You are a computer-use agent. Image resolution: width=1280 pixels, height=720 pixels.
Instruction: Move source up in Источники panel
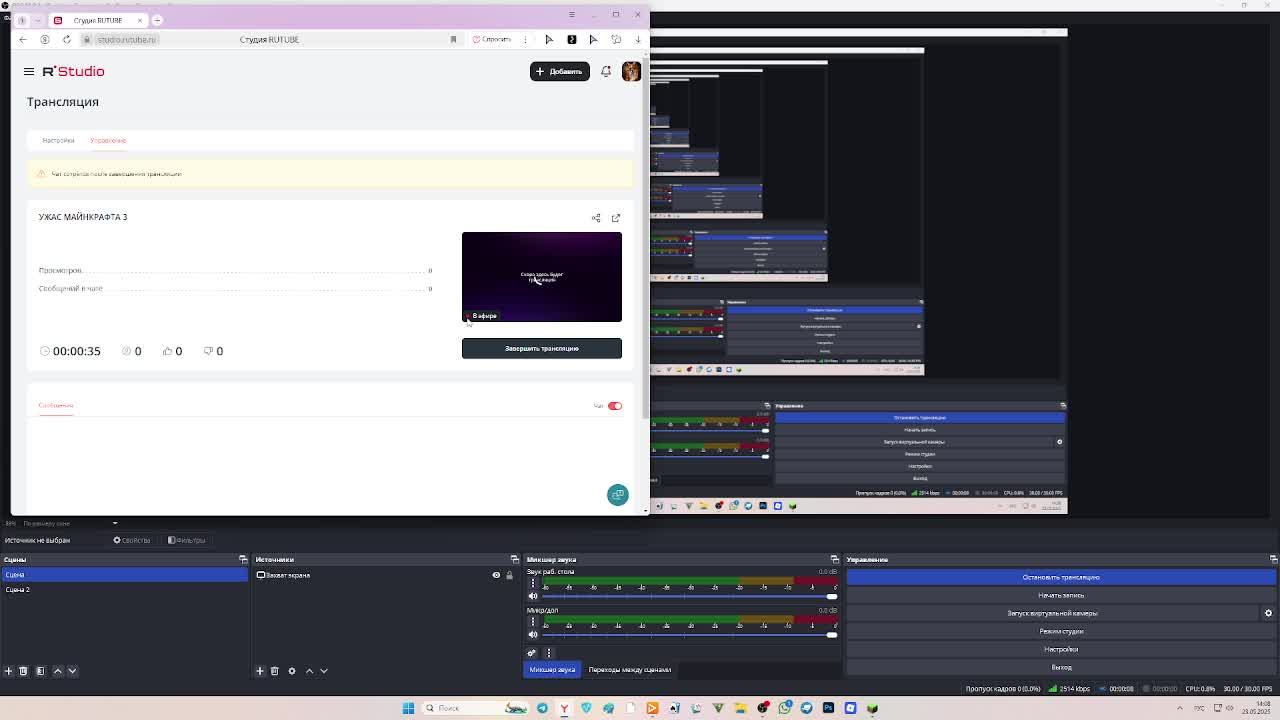[309, 671]
